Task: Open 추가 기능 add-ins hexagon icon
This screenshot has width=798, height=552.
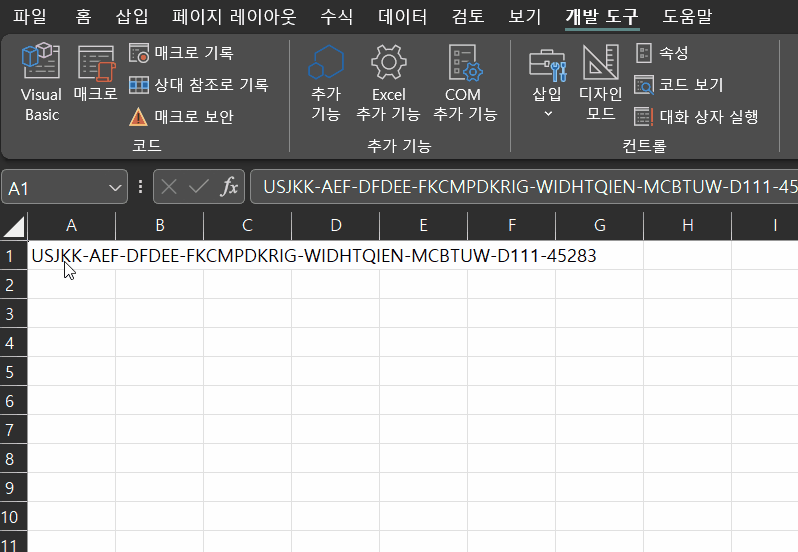Action: (326, 82)
